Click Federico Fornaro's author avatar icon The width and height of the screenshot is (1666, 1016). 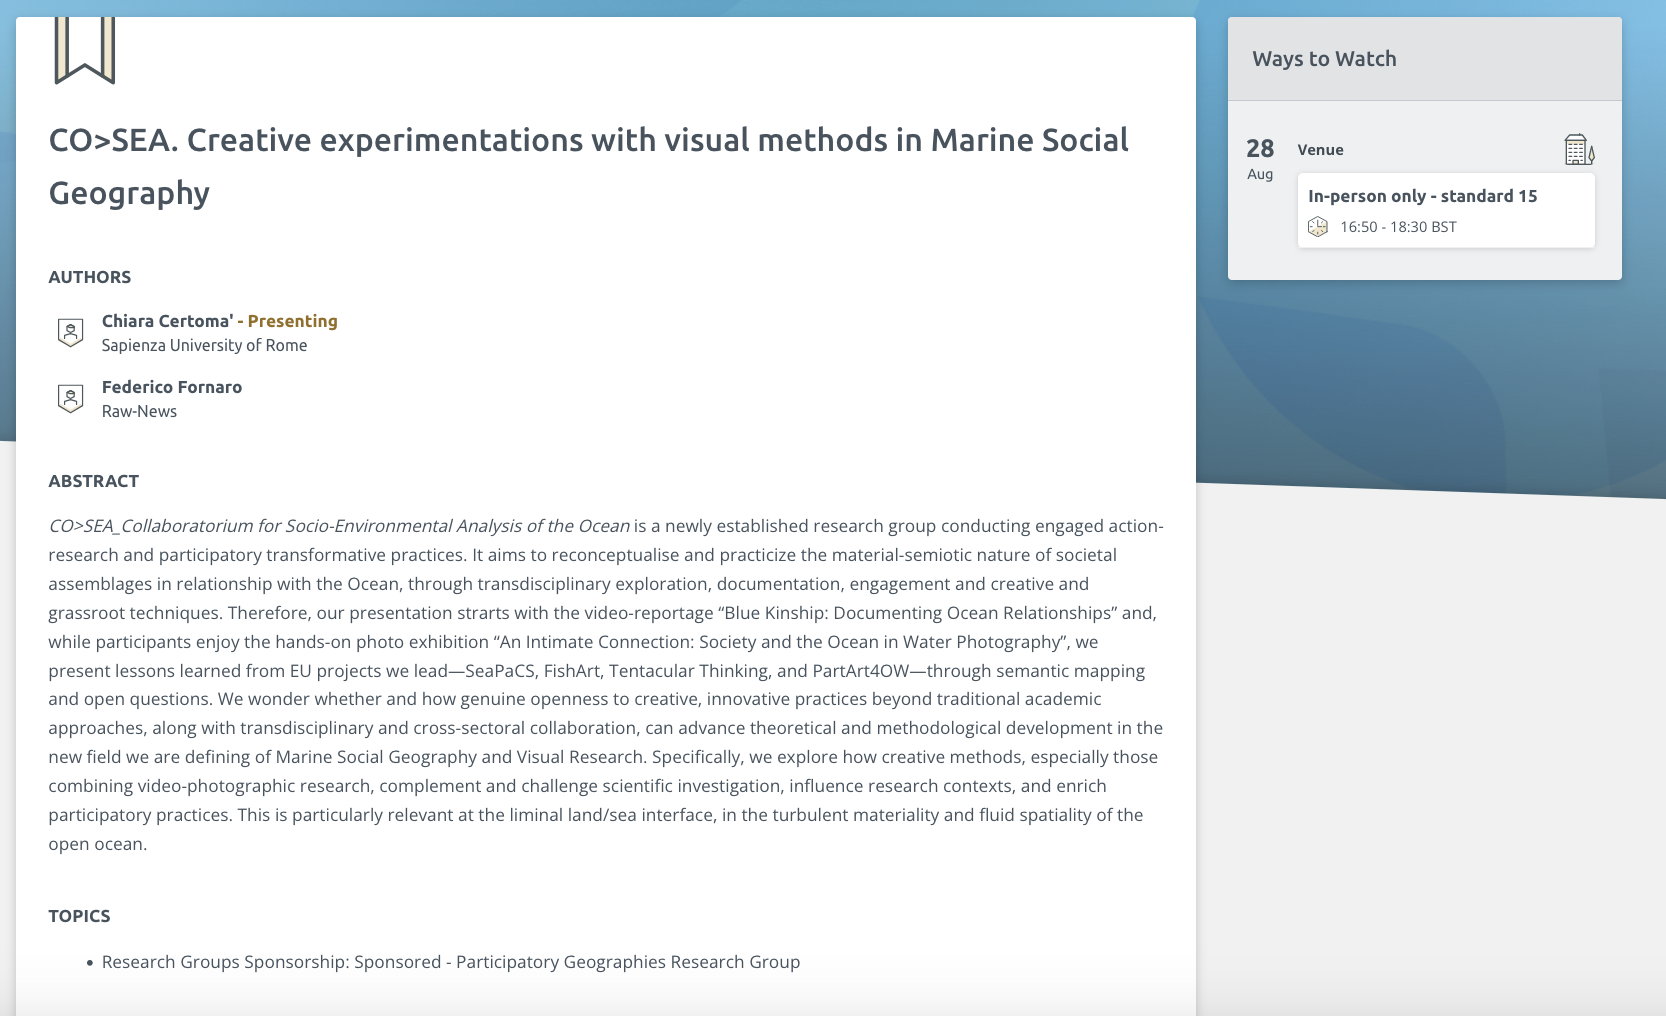(x=70, y=398)
